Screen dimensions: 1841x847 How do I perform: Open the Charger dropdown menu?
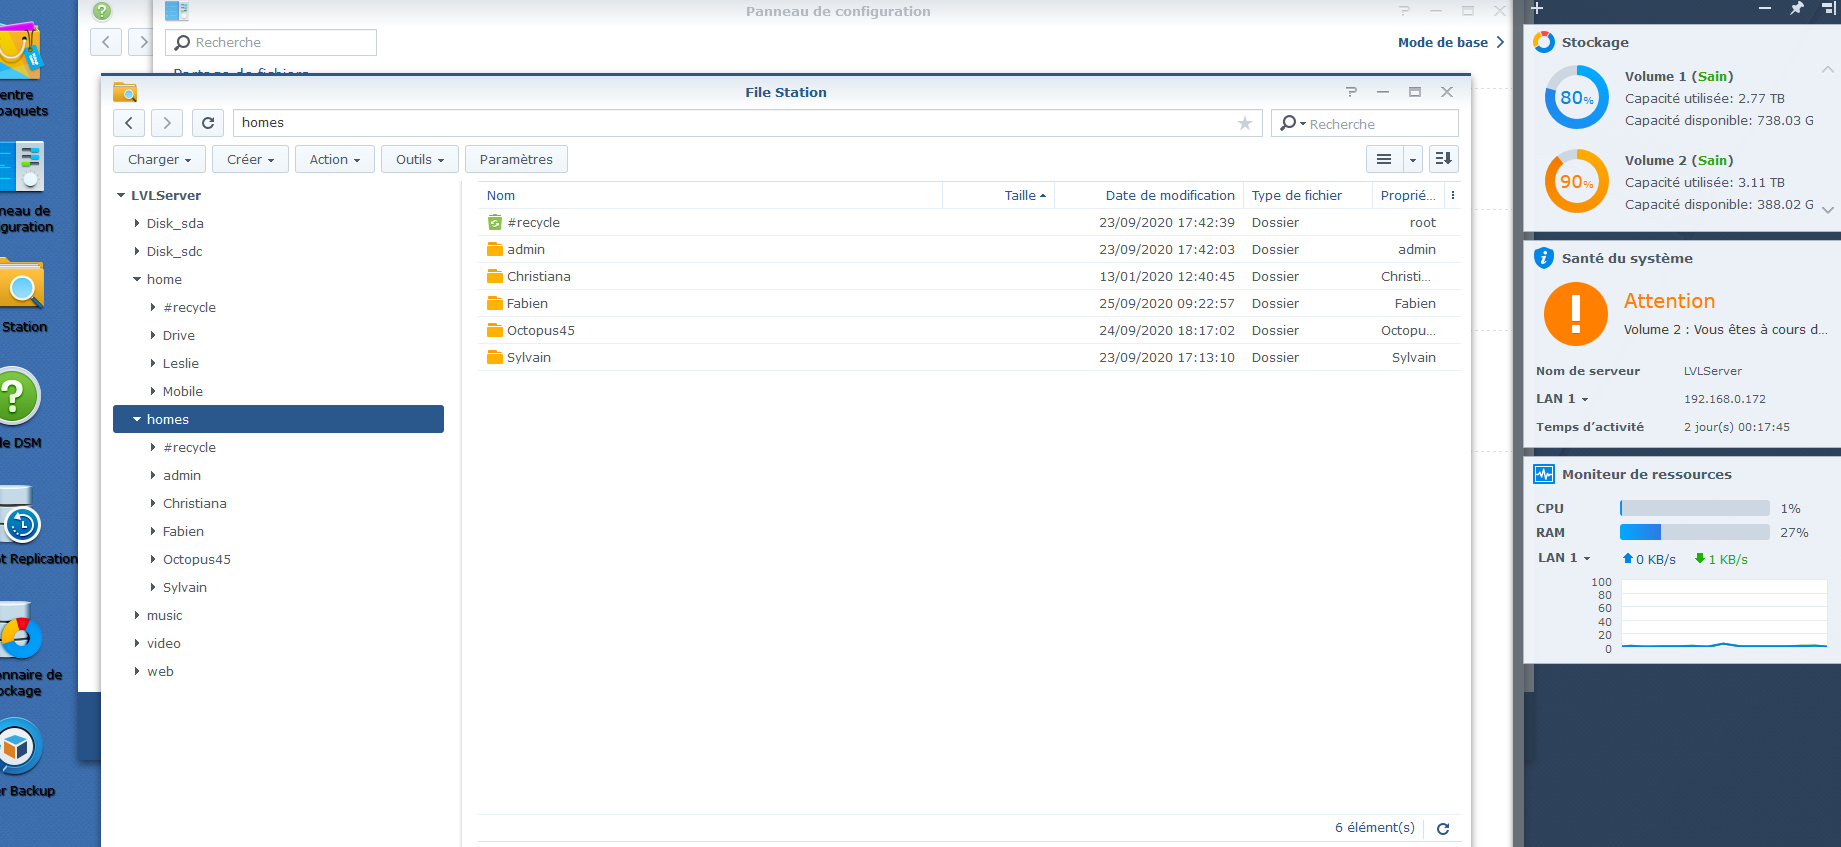pyautogui.click(x=159, y=159)
